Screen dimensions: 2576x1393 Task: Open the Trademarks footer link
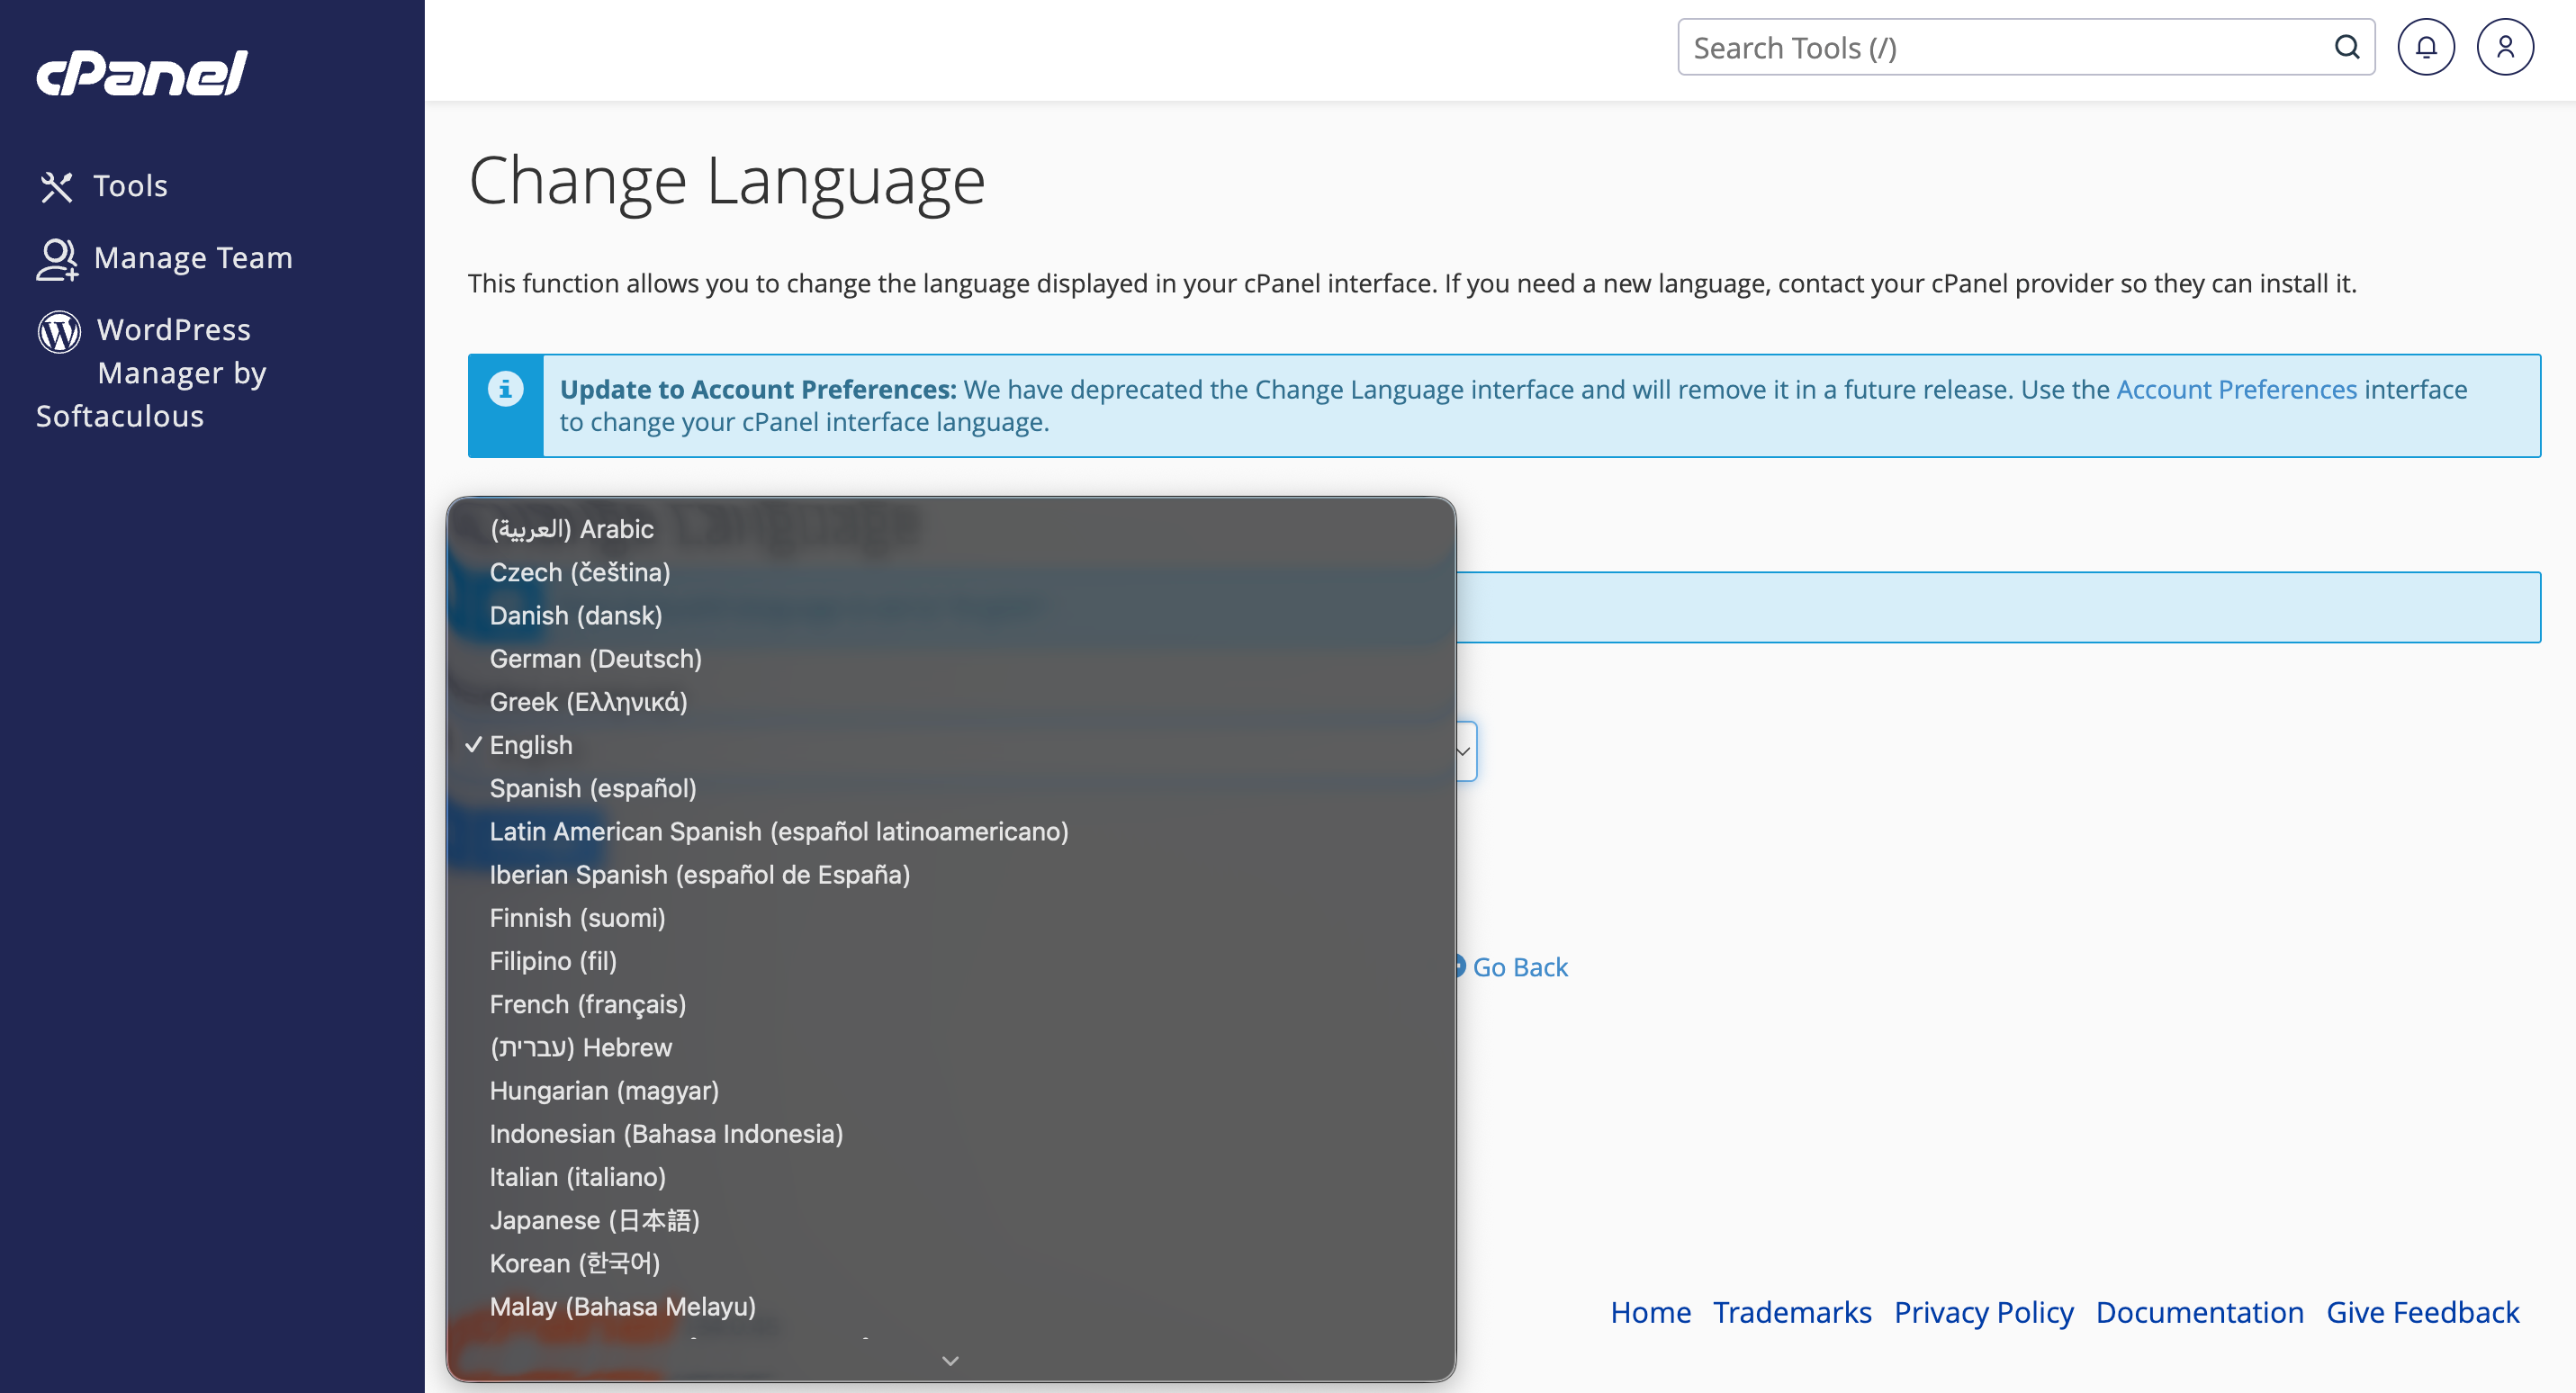click(1792, 1312)
